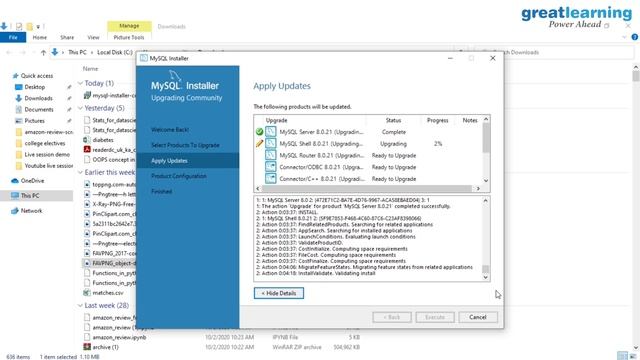640x360 pixels.
Task: Click the diabetes Excel file icon
Action: pos(87,140)
